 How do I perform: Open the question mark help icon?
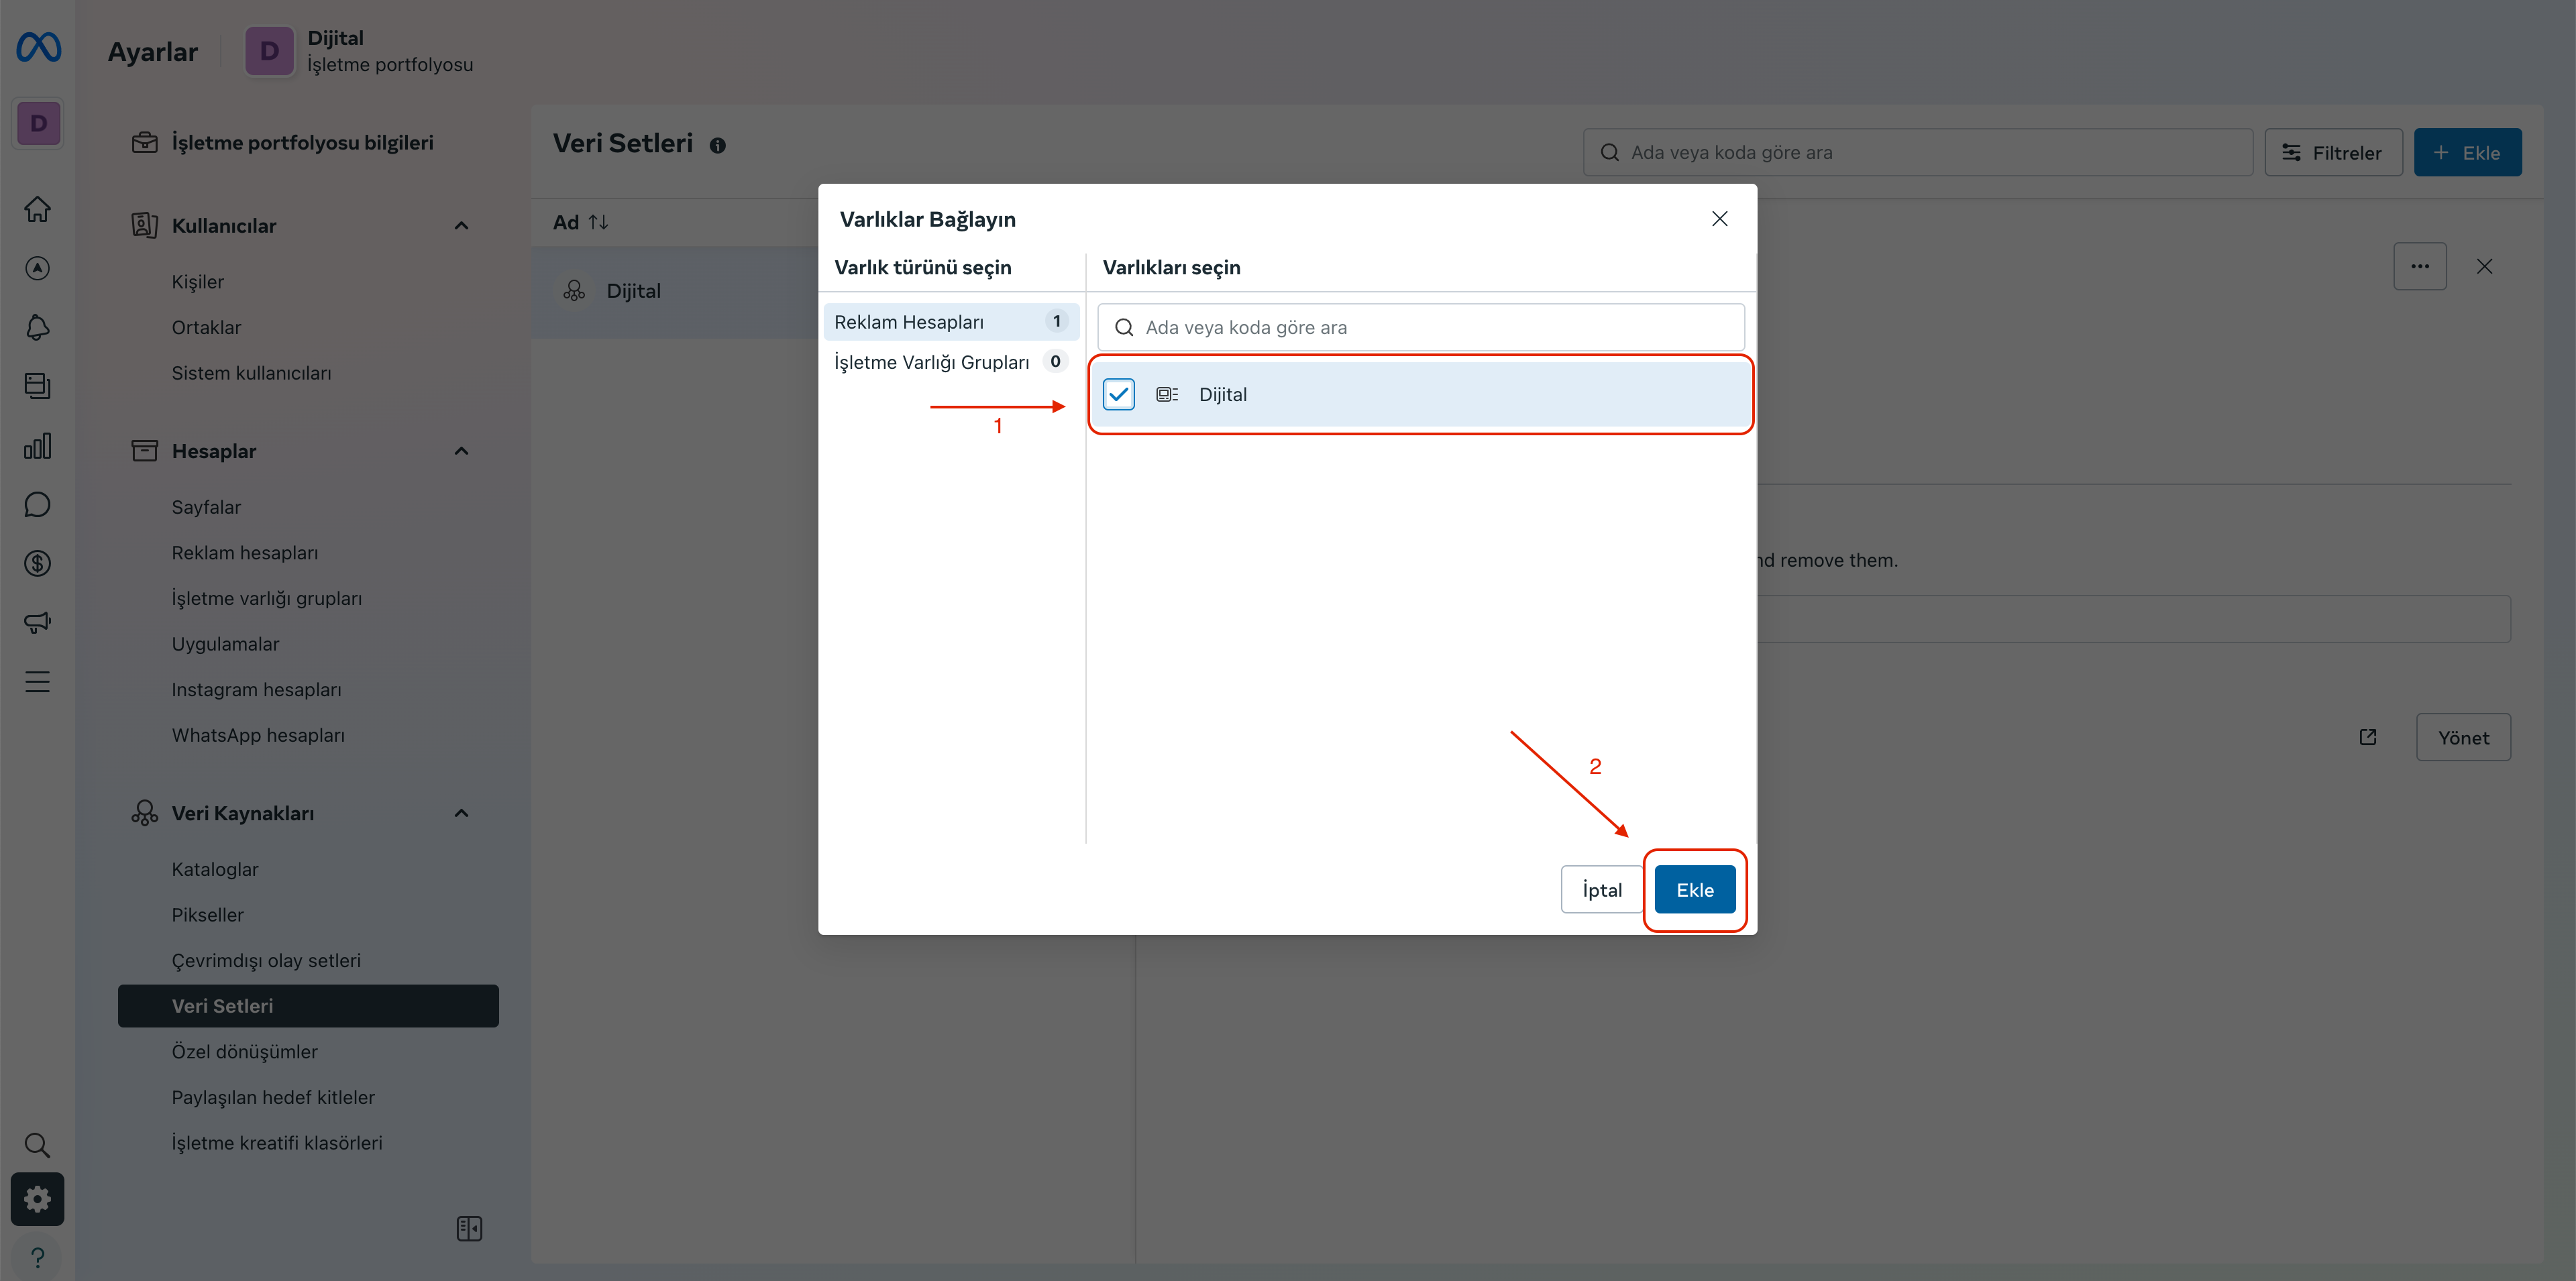(x=37, y=1257)
